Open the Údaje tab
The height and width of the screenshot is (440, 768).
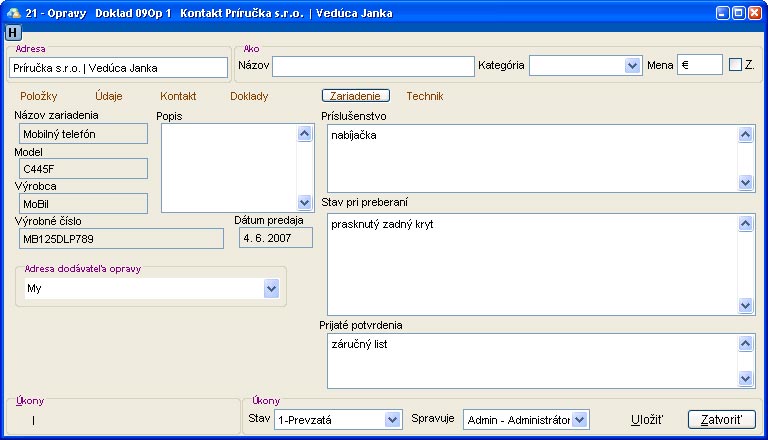tap(108, 97)
